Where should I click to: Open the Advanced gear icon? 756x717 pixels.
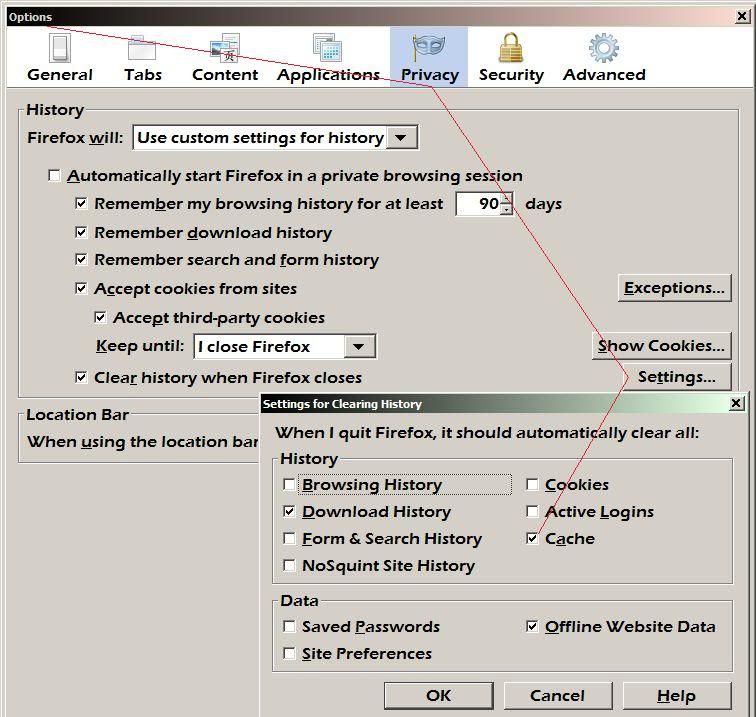(x=604, y=48)
